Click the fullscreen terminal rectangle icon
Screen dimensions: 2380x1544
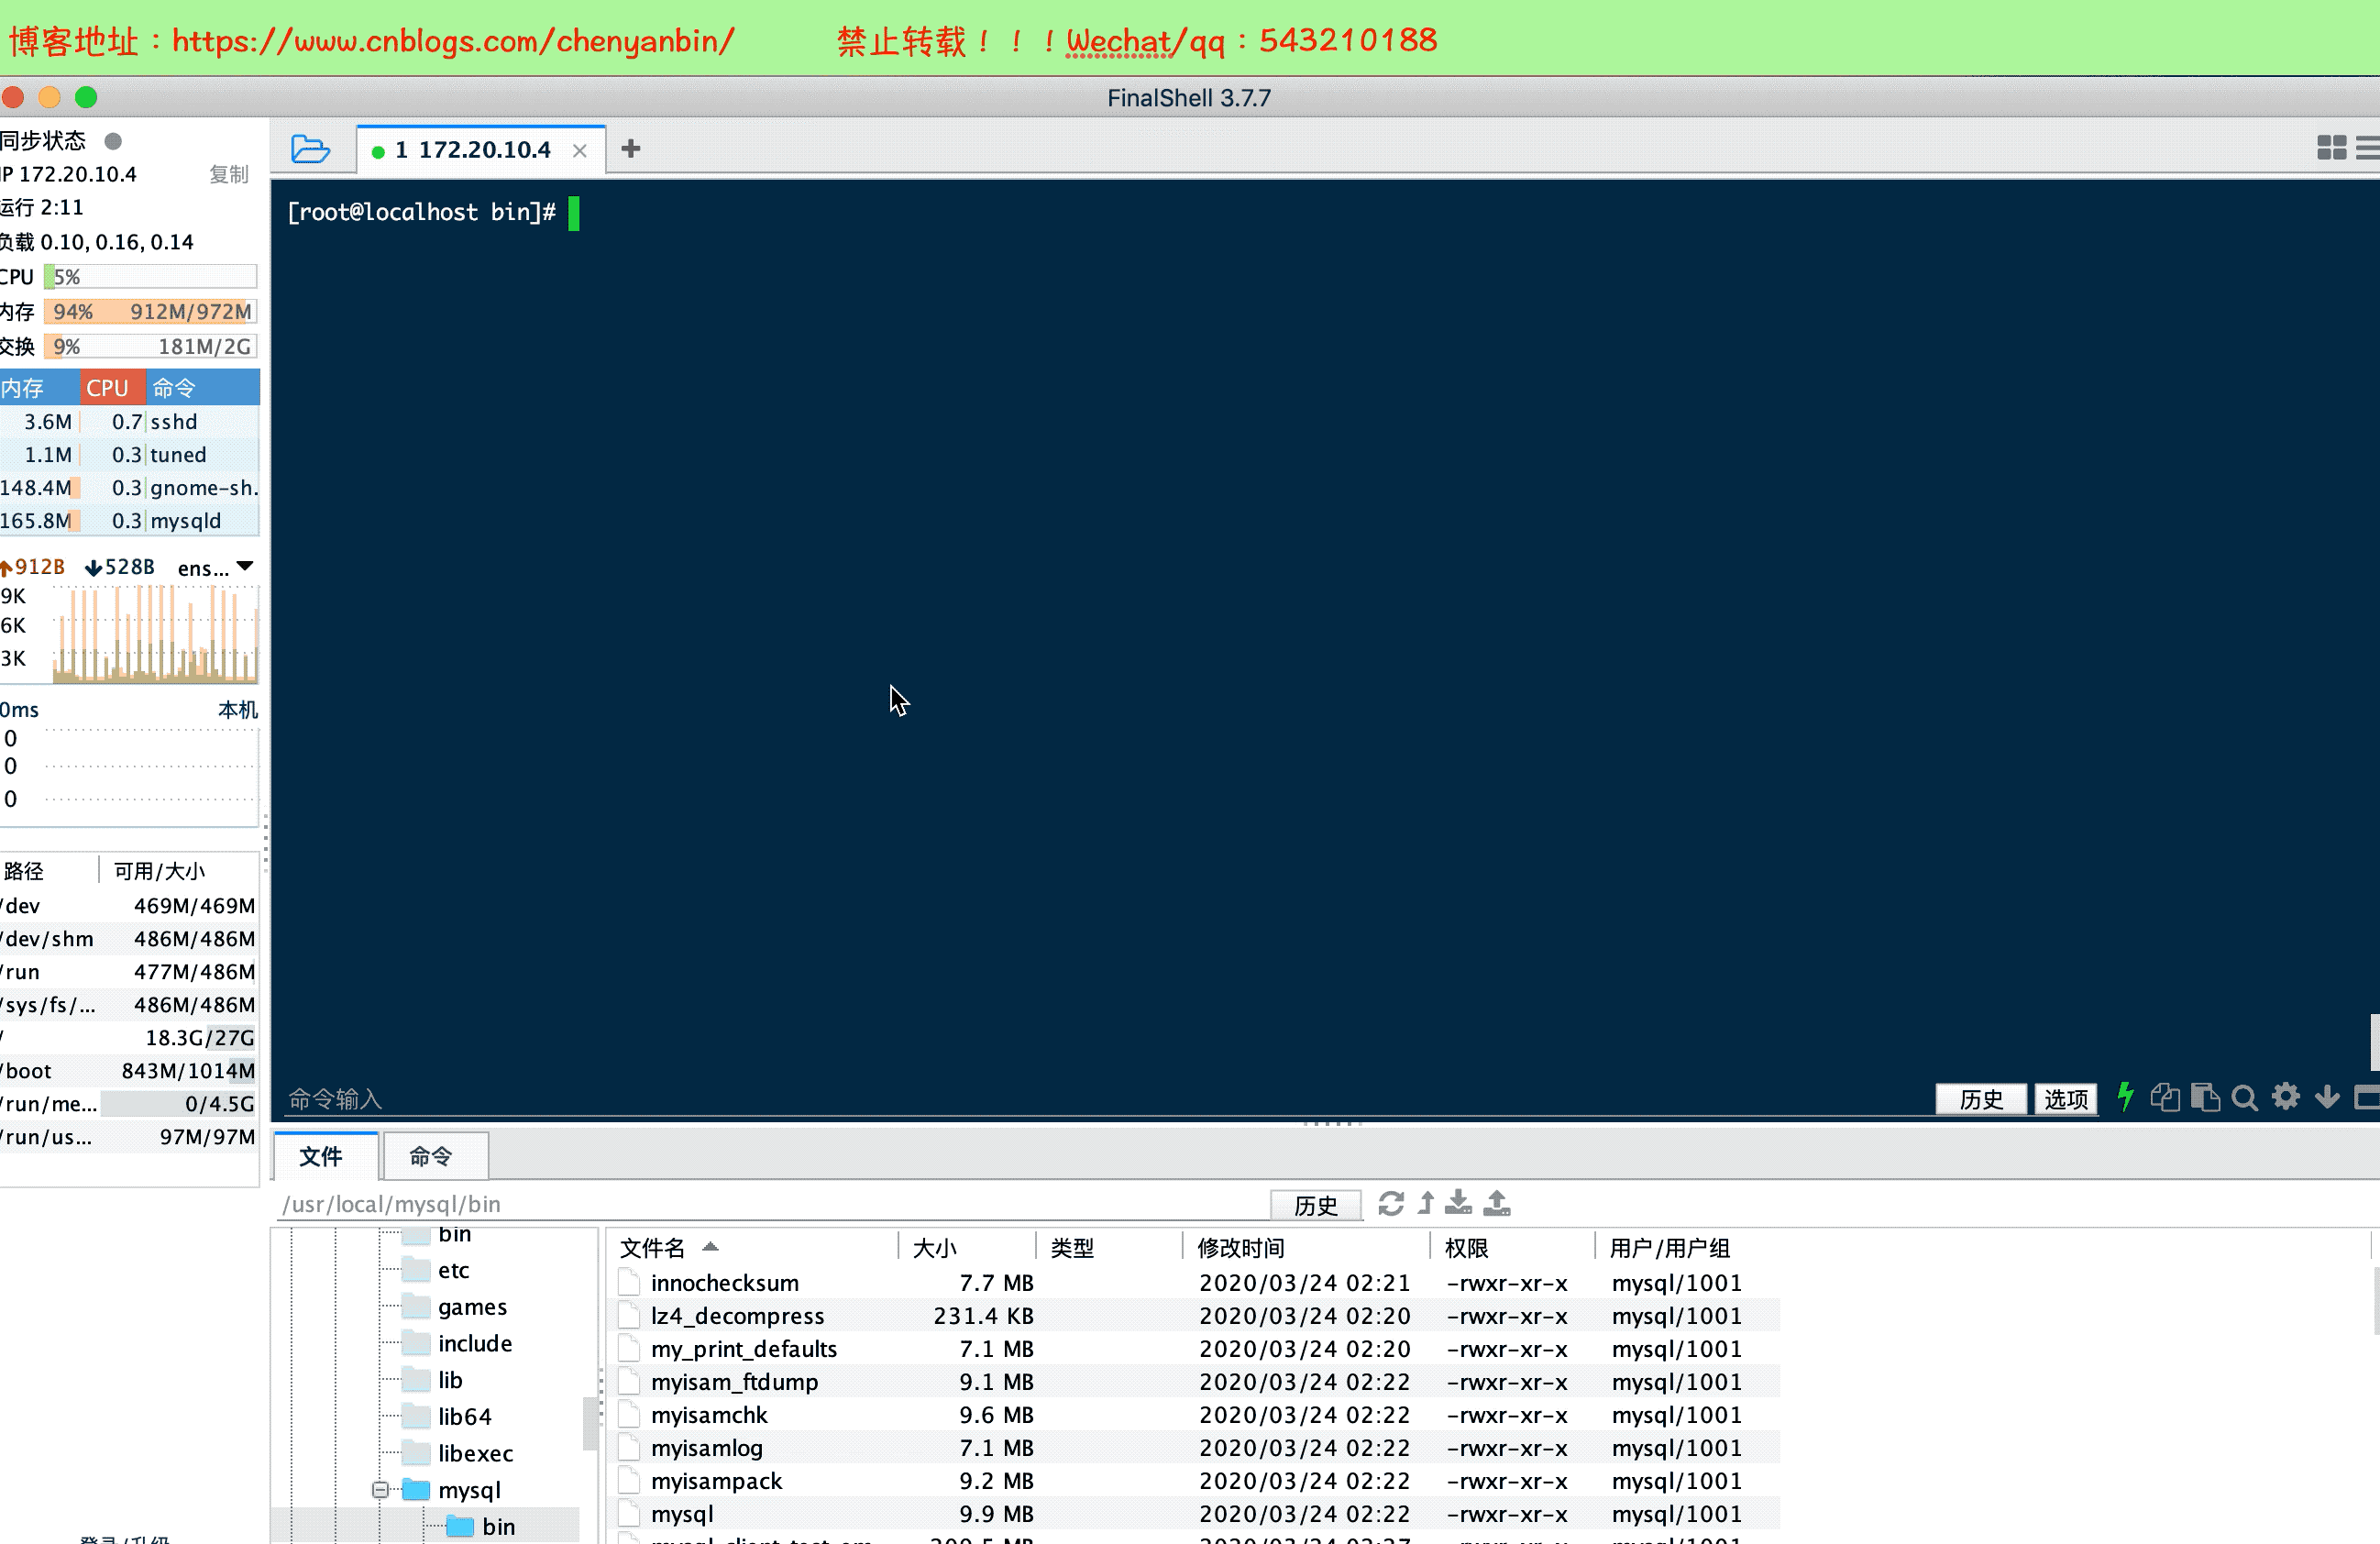point(2366,1097)
